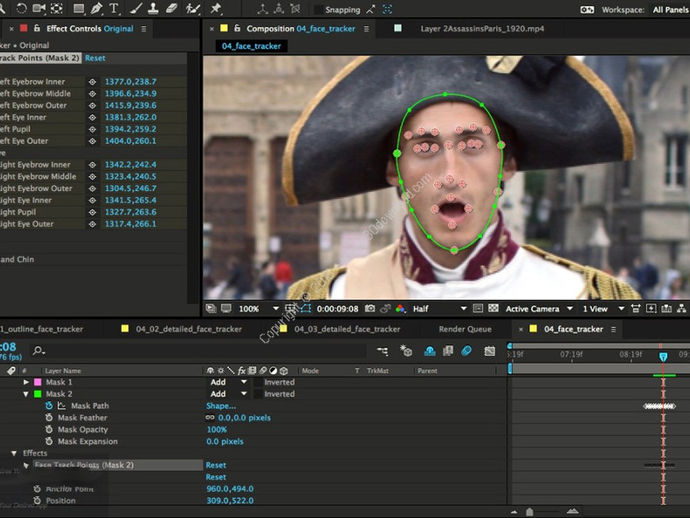Click the View Axis Mode icon
This screenshot has height=518, width=690.
[296, 9]
